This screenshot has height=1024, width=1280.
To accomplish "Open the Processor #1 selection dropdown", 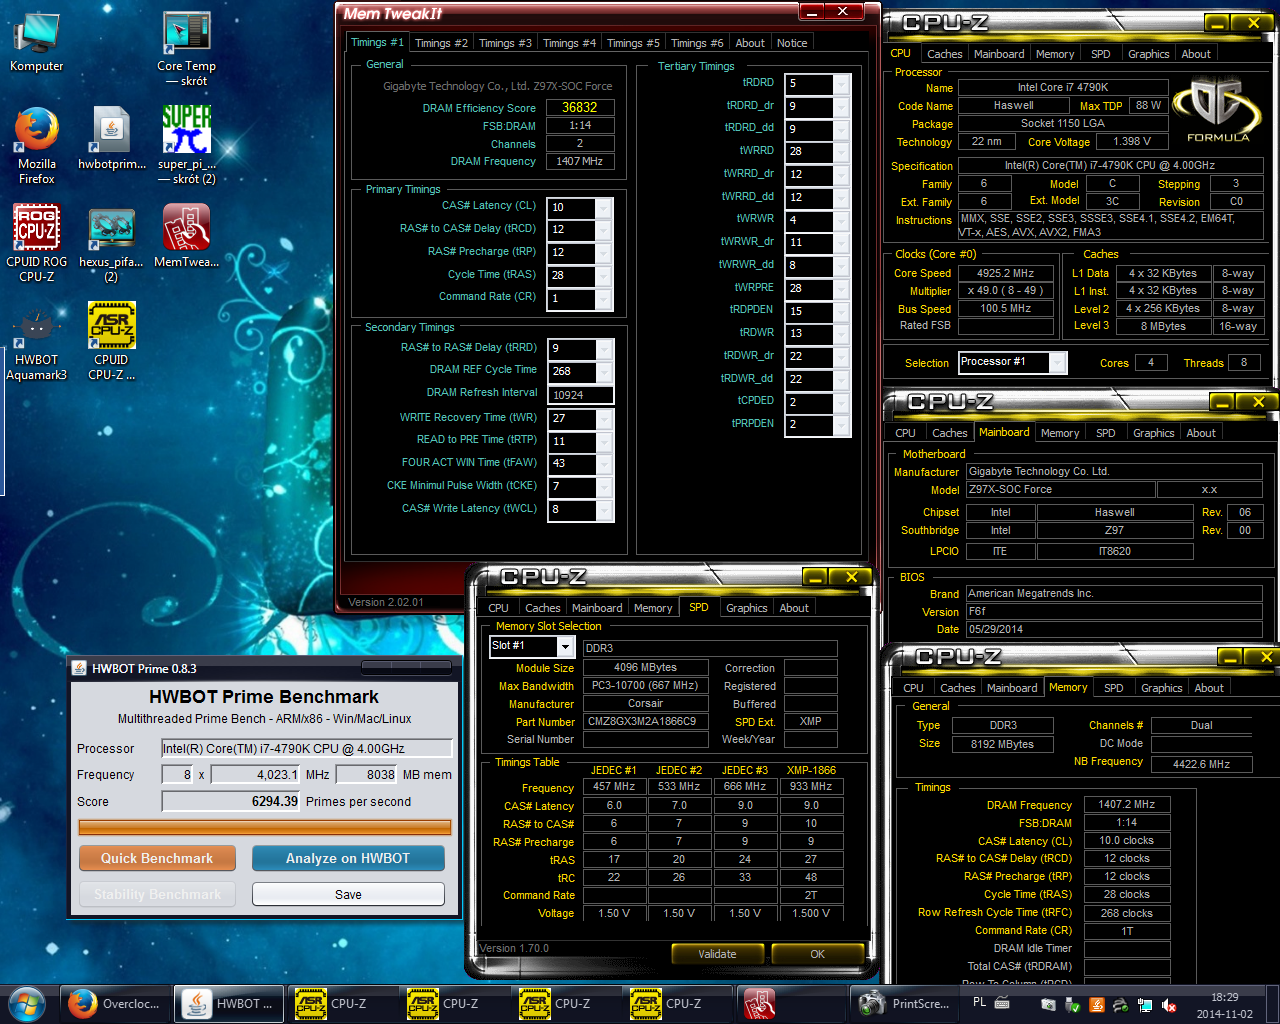I will [x=1057, y=362].
